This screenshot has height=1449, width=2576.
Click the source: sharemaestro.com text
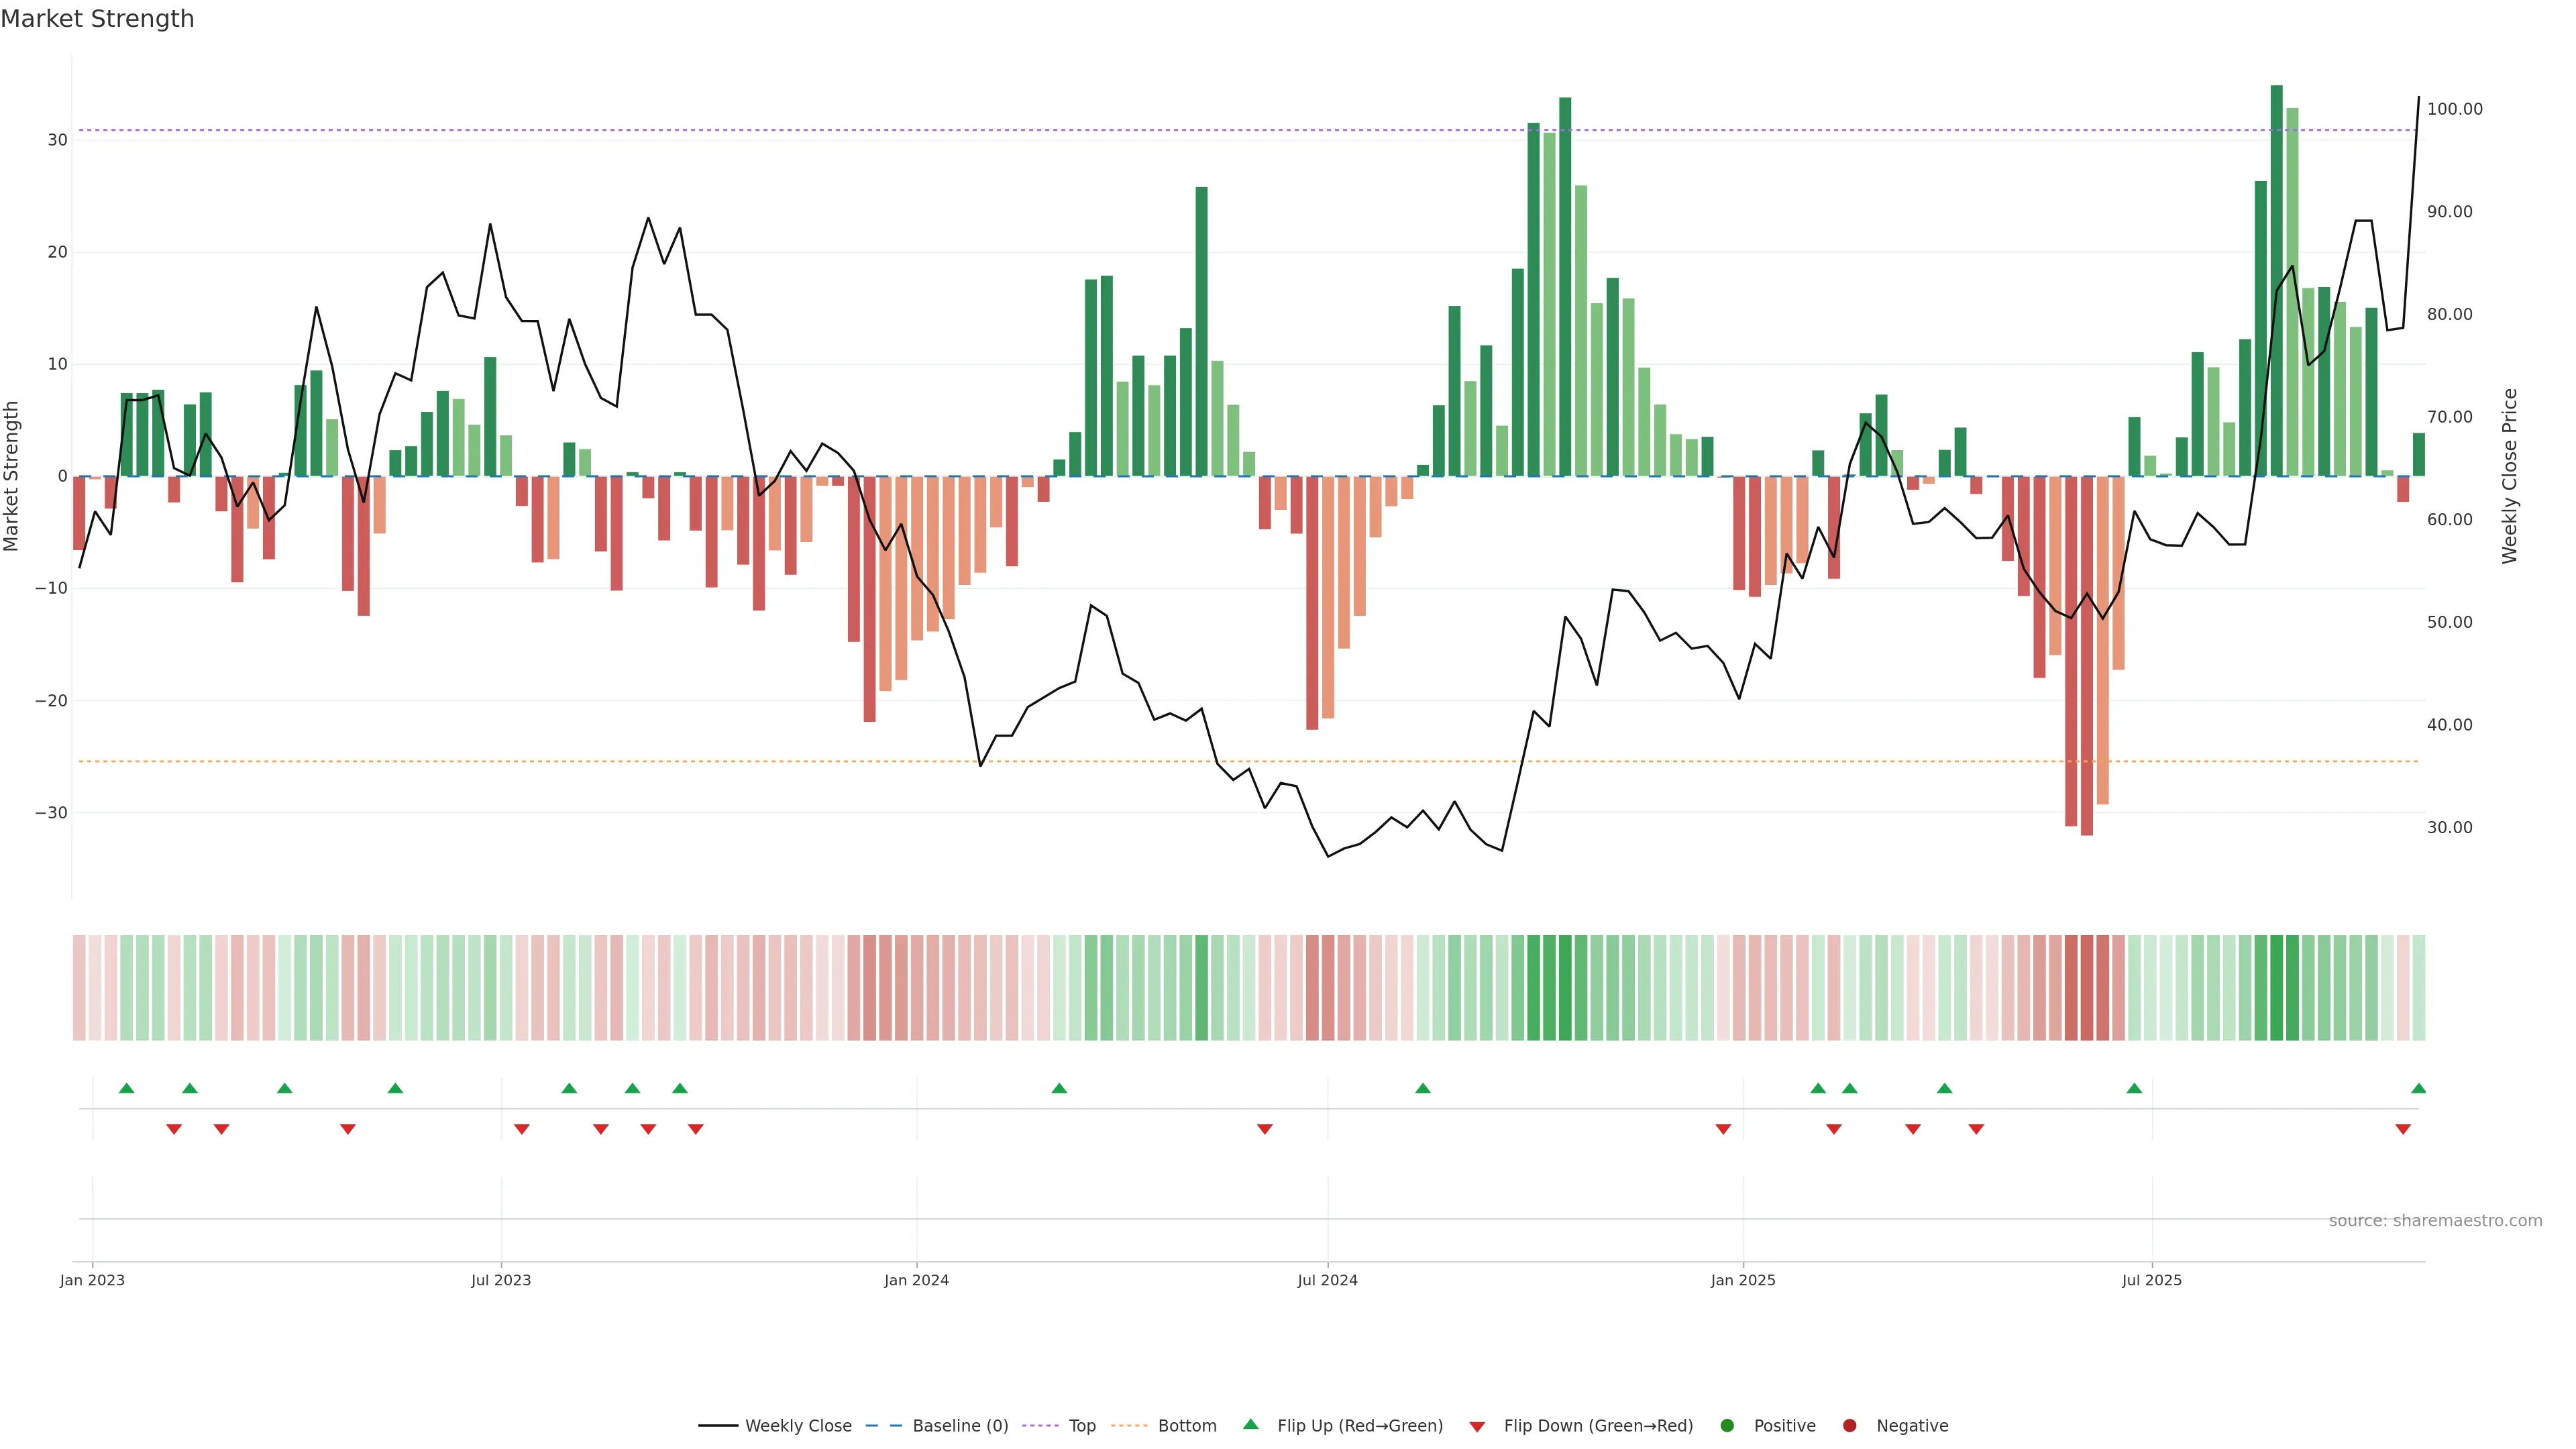click(x=2435, y=1221)
